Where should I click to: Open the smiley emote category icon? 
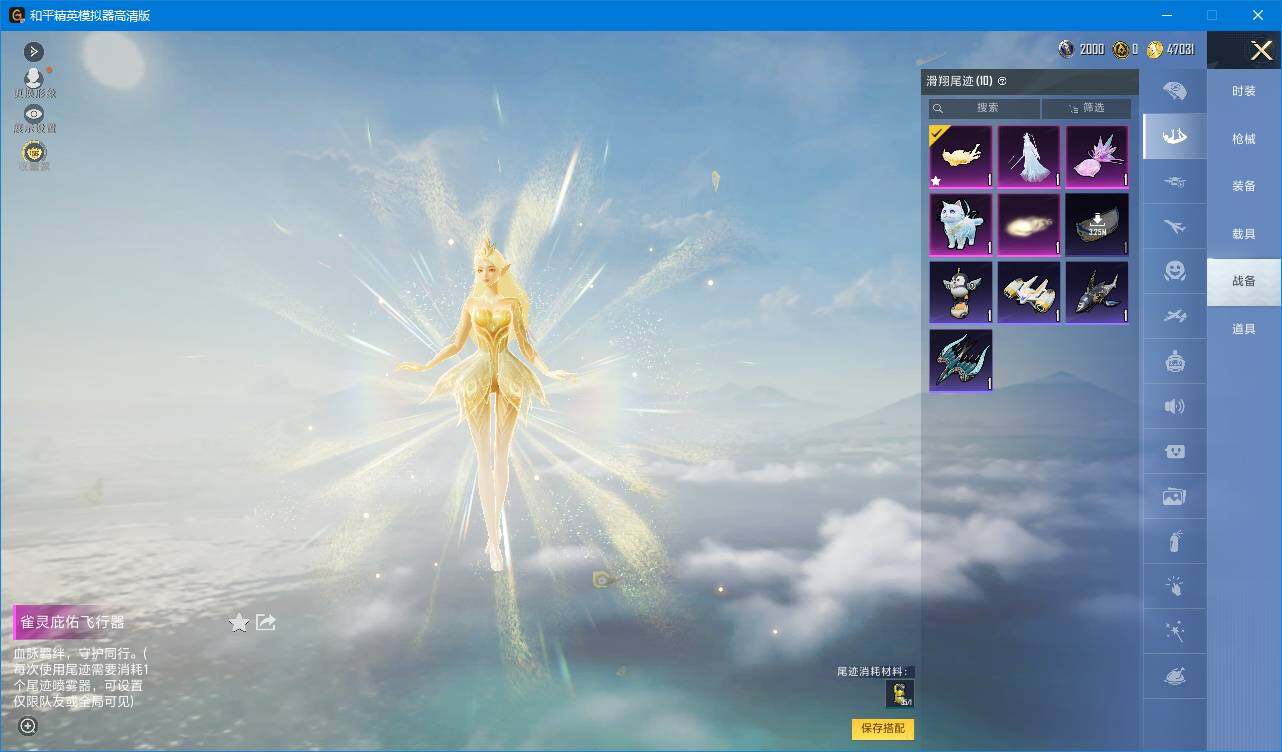pyautogui.click(x=1175, y=271)
